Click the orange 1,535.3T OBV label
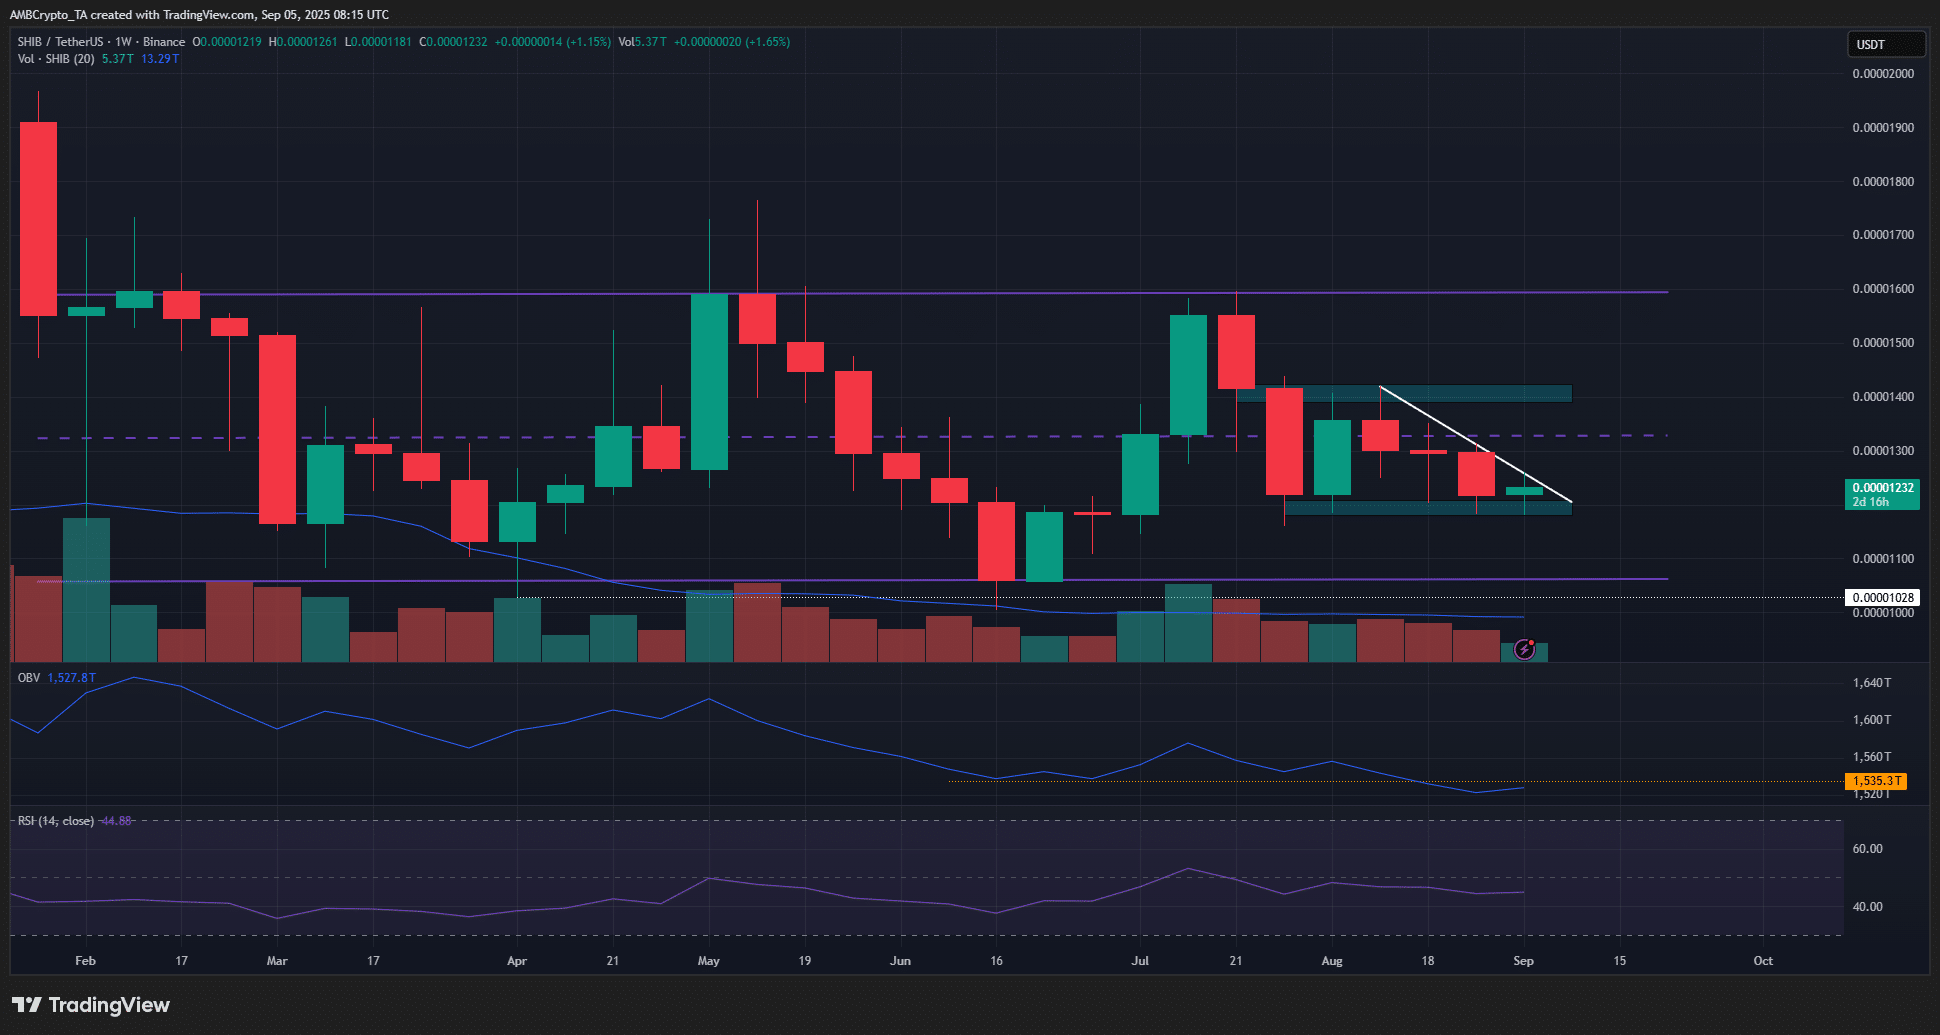This screenshot has width=1940, height=1035. tap(1876, 781)
